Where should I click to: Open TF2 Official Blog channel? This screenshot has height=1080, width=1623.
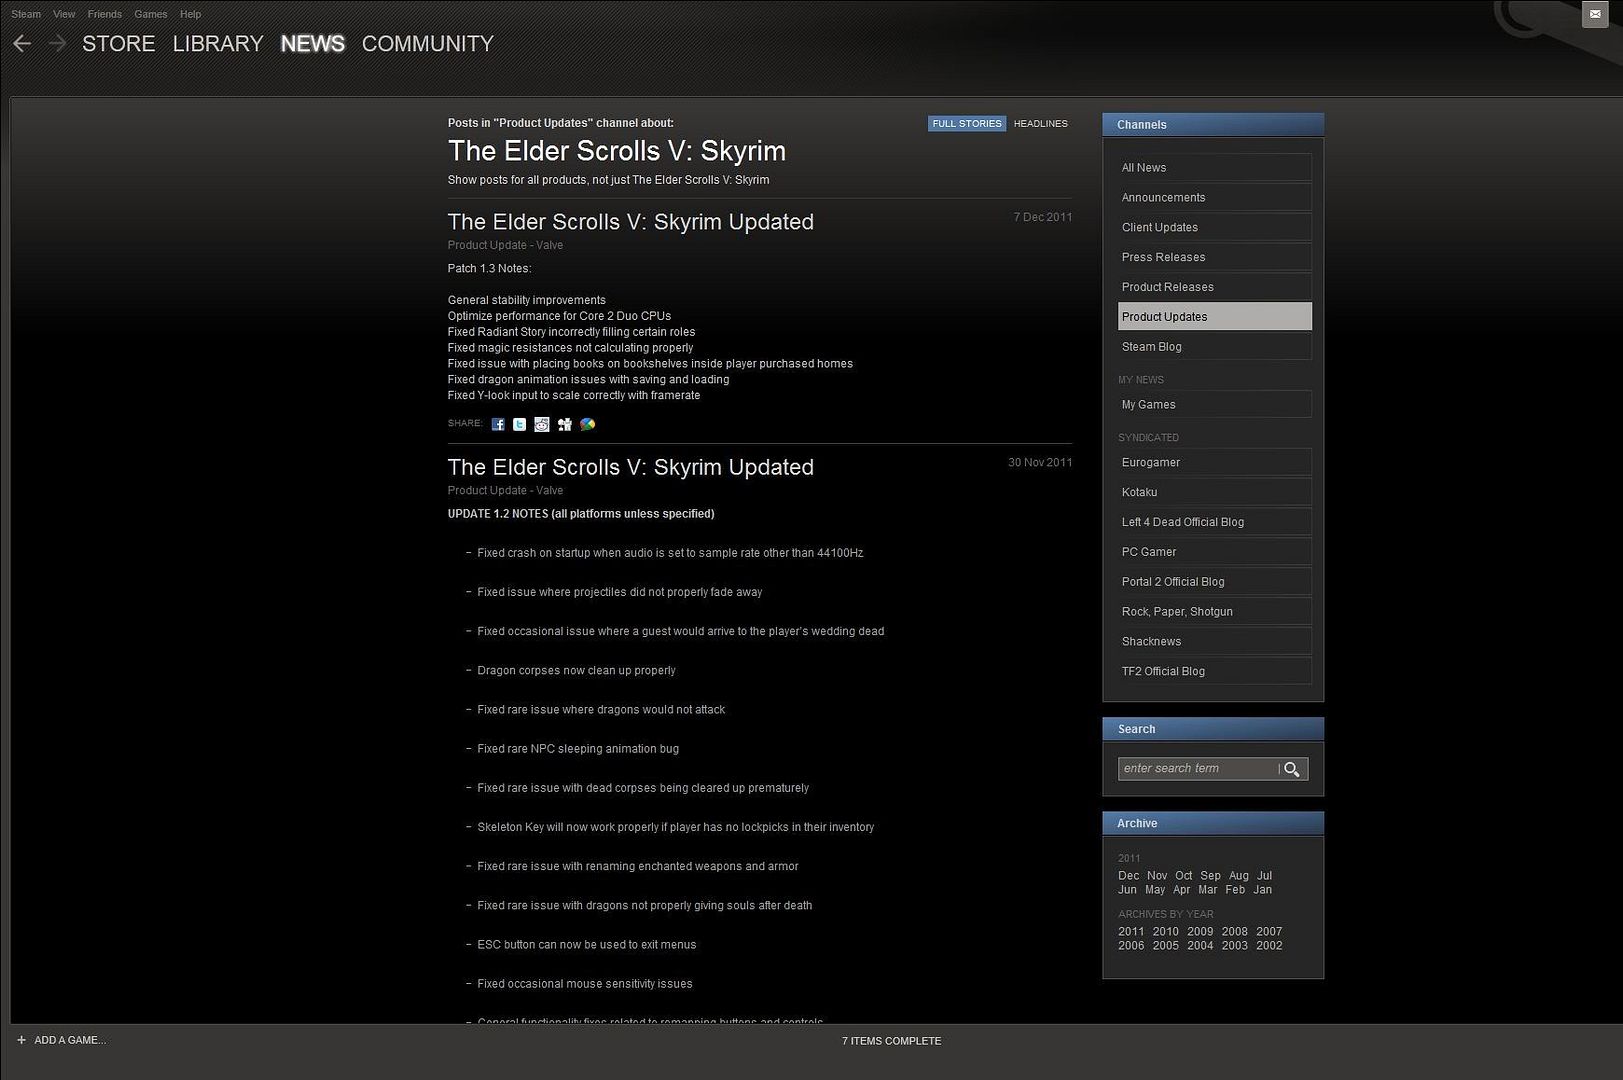[x=1215, y=671]
